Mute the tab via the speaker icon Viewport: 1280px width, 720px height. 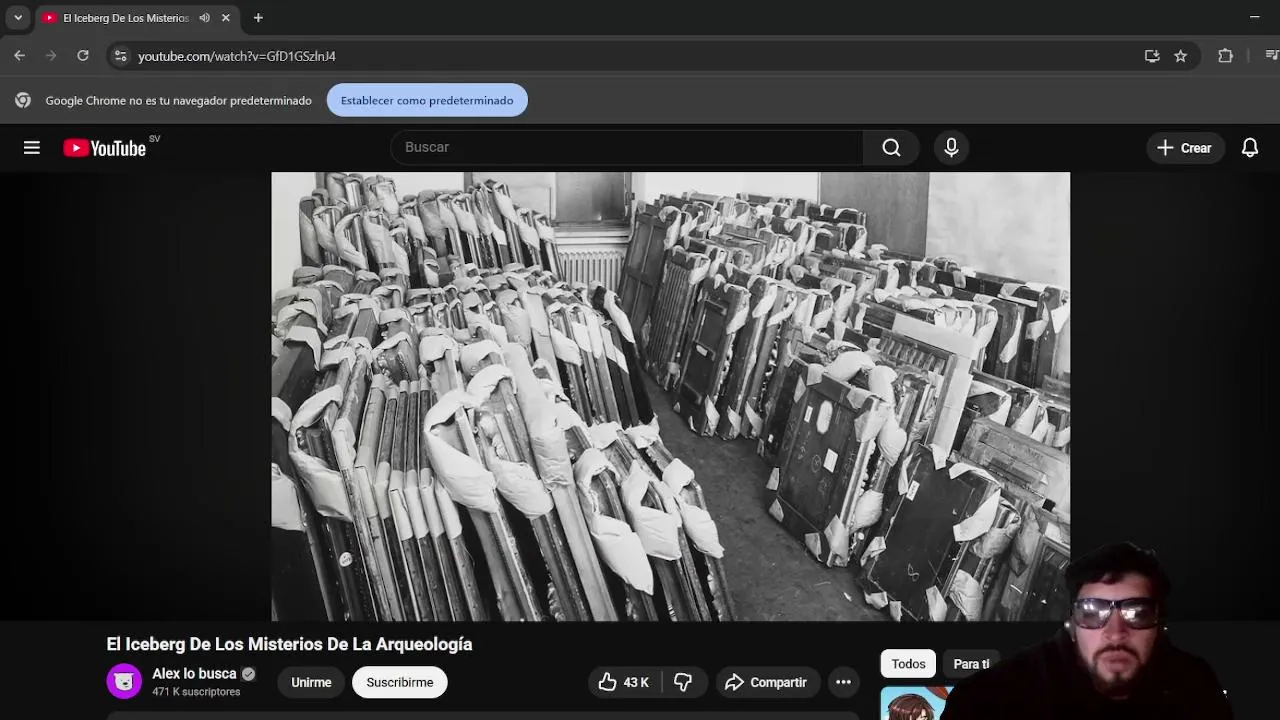pyautogui.click(x=204, y=18)
